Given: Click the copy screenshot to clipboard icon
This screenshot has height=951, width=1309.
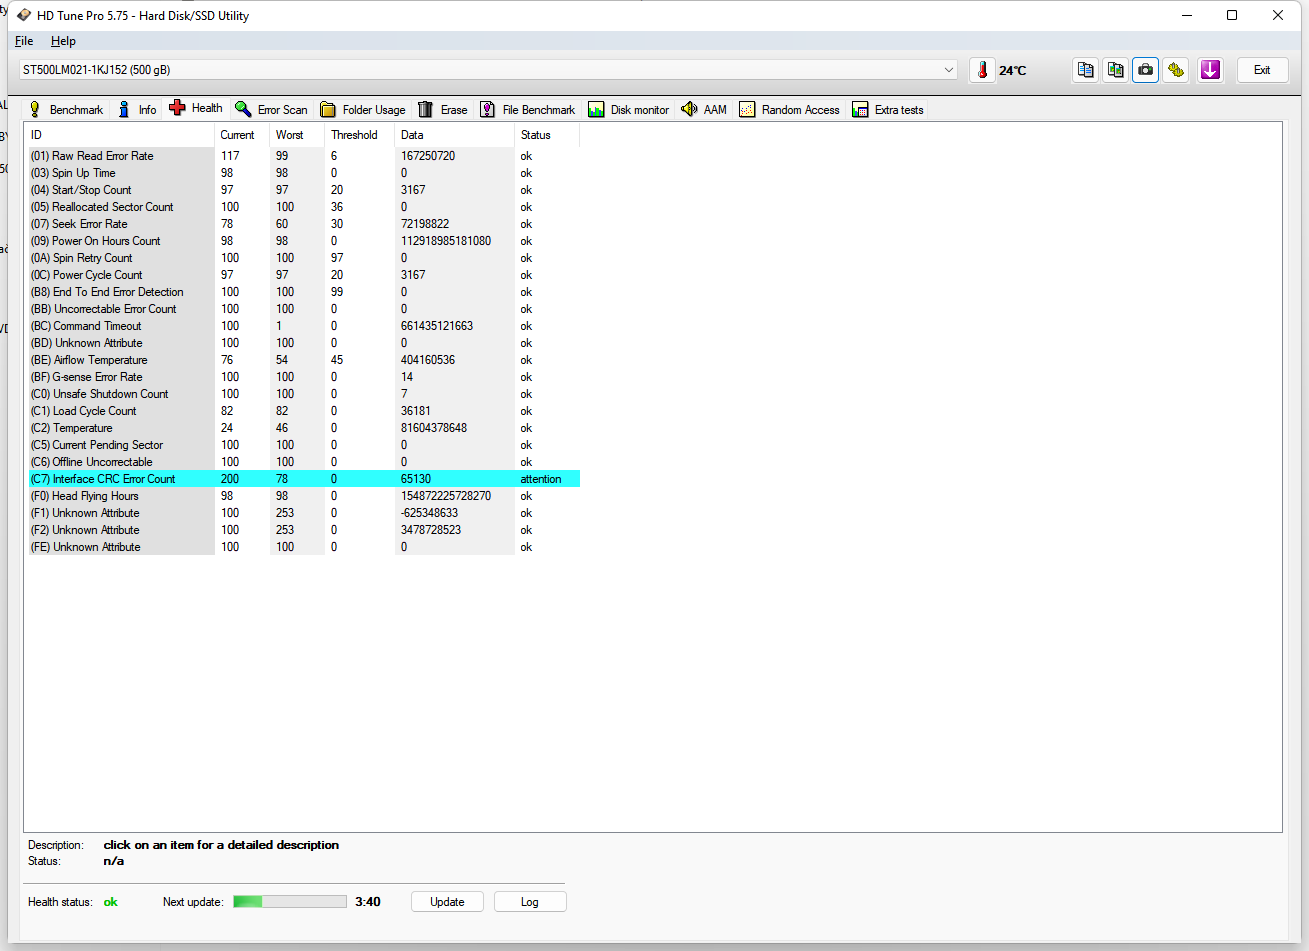Looking at the screenshot, I should point(1115,70).
